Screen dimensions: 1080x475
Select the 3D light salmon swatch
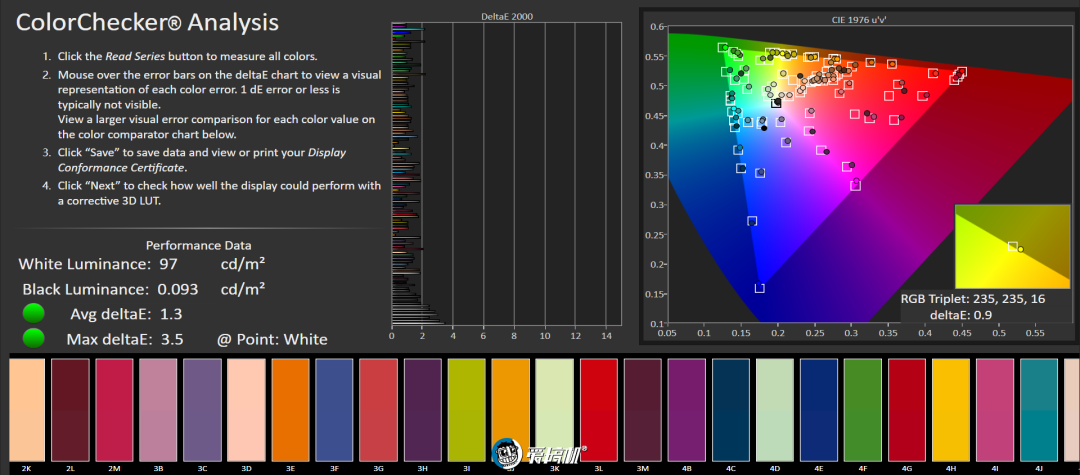point(247,410)
